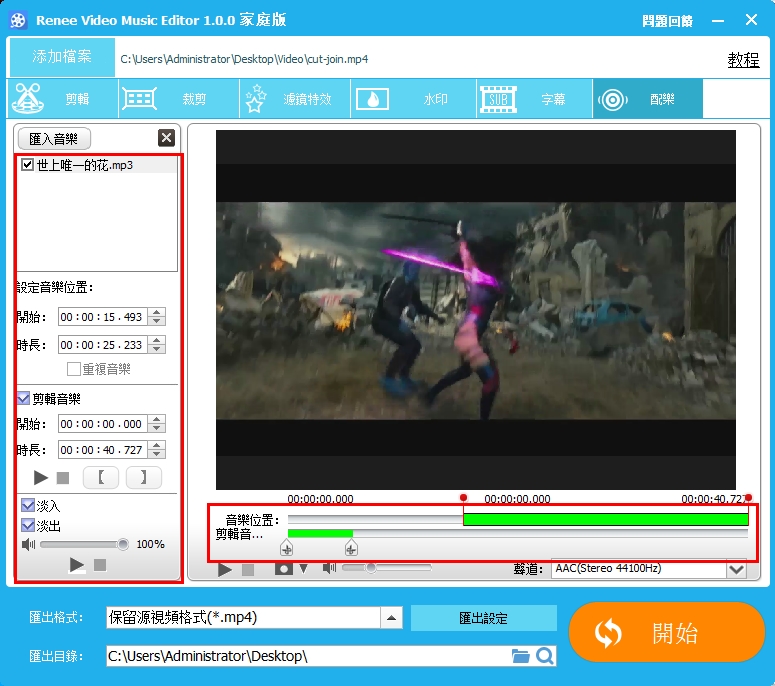775x686 pixels.
Task: Click the 匯入音樂 import music button
Action: tap(54, 139)
